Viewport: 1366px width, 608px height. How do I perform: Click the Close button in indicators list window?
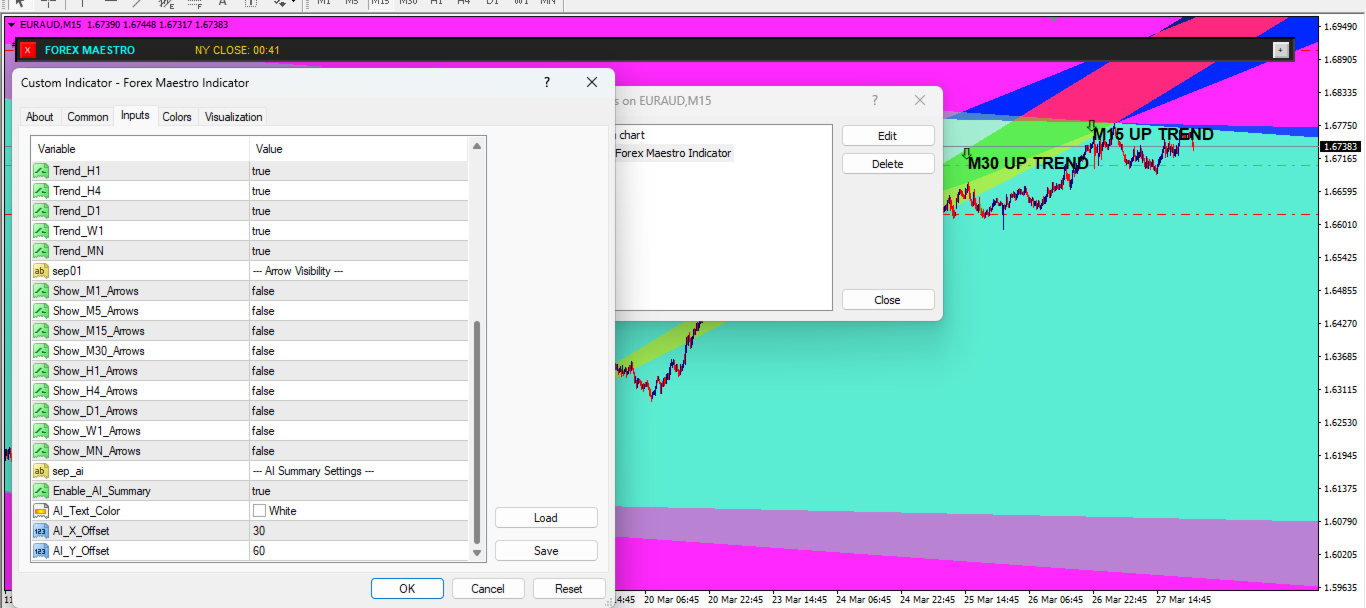(x=888, y=300)
